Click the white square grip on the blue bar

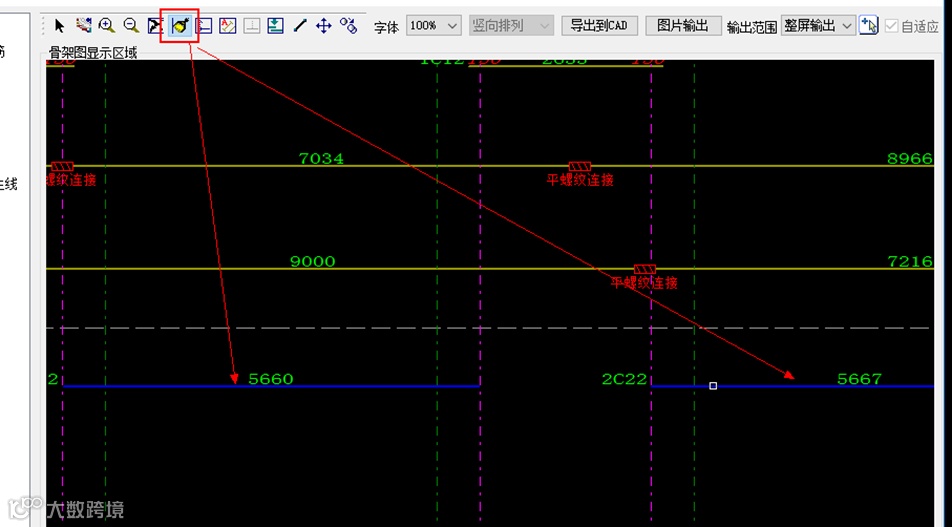713,386
